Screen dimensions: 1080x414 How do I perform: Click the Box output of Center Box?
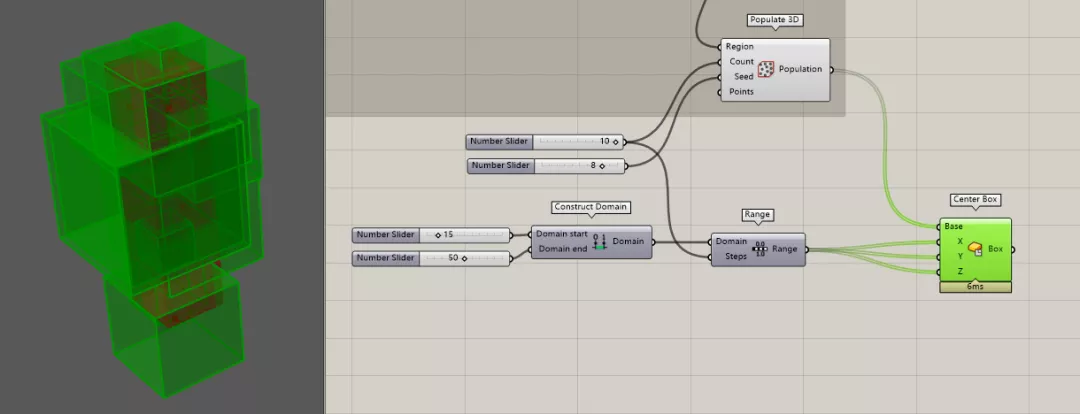995,248
